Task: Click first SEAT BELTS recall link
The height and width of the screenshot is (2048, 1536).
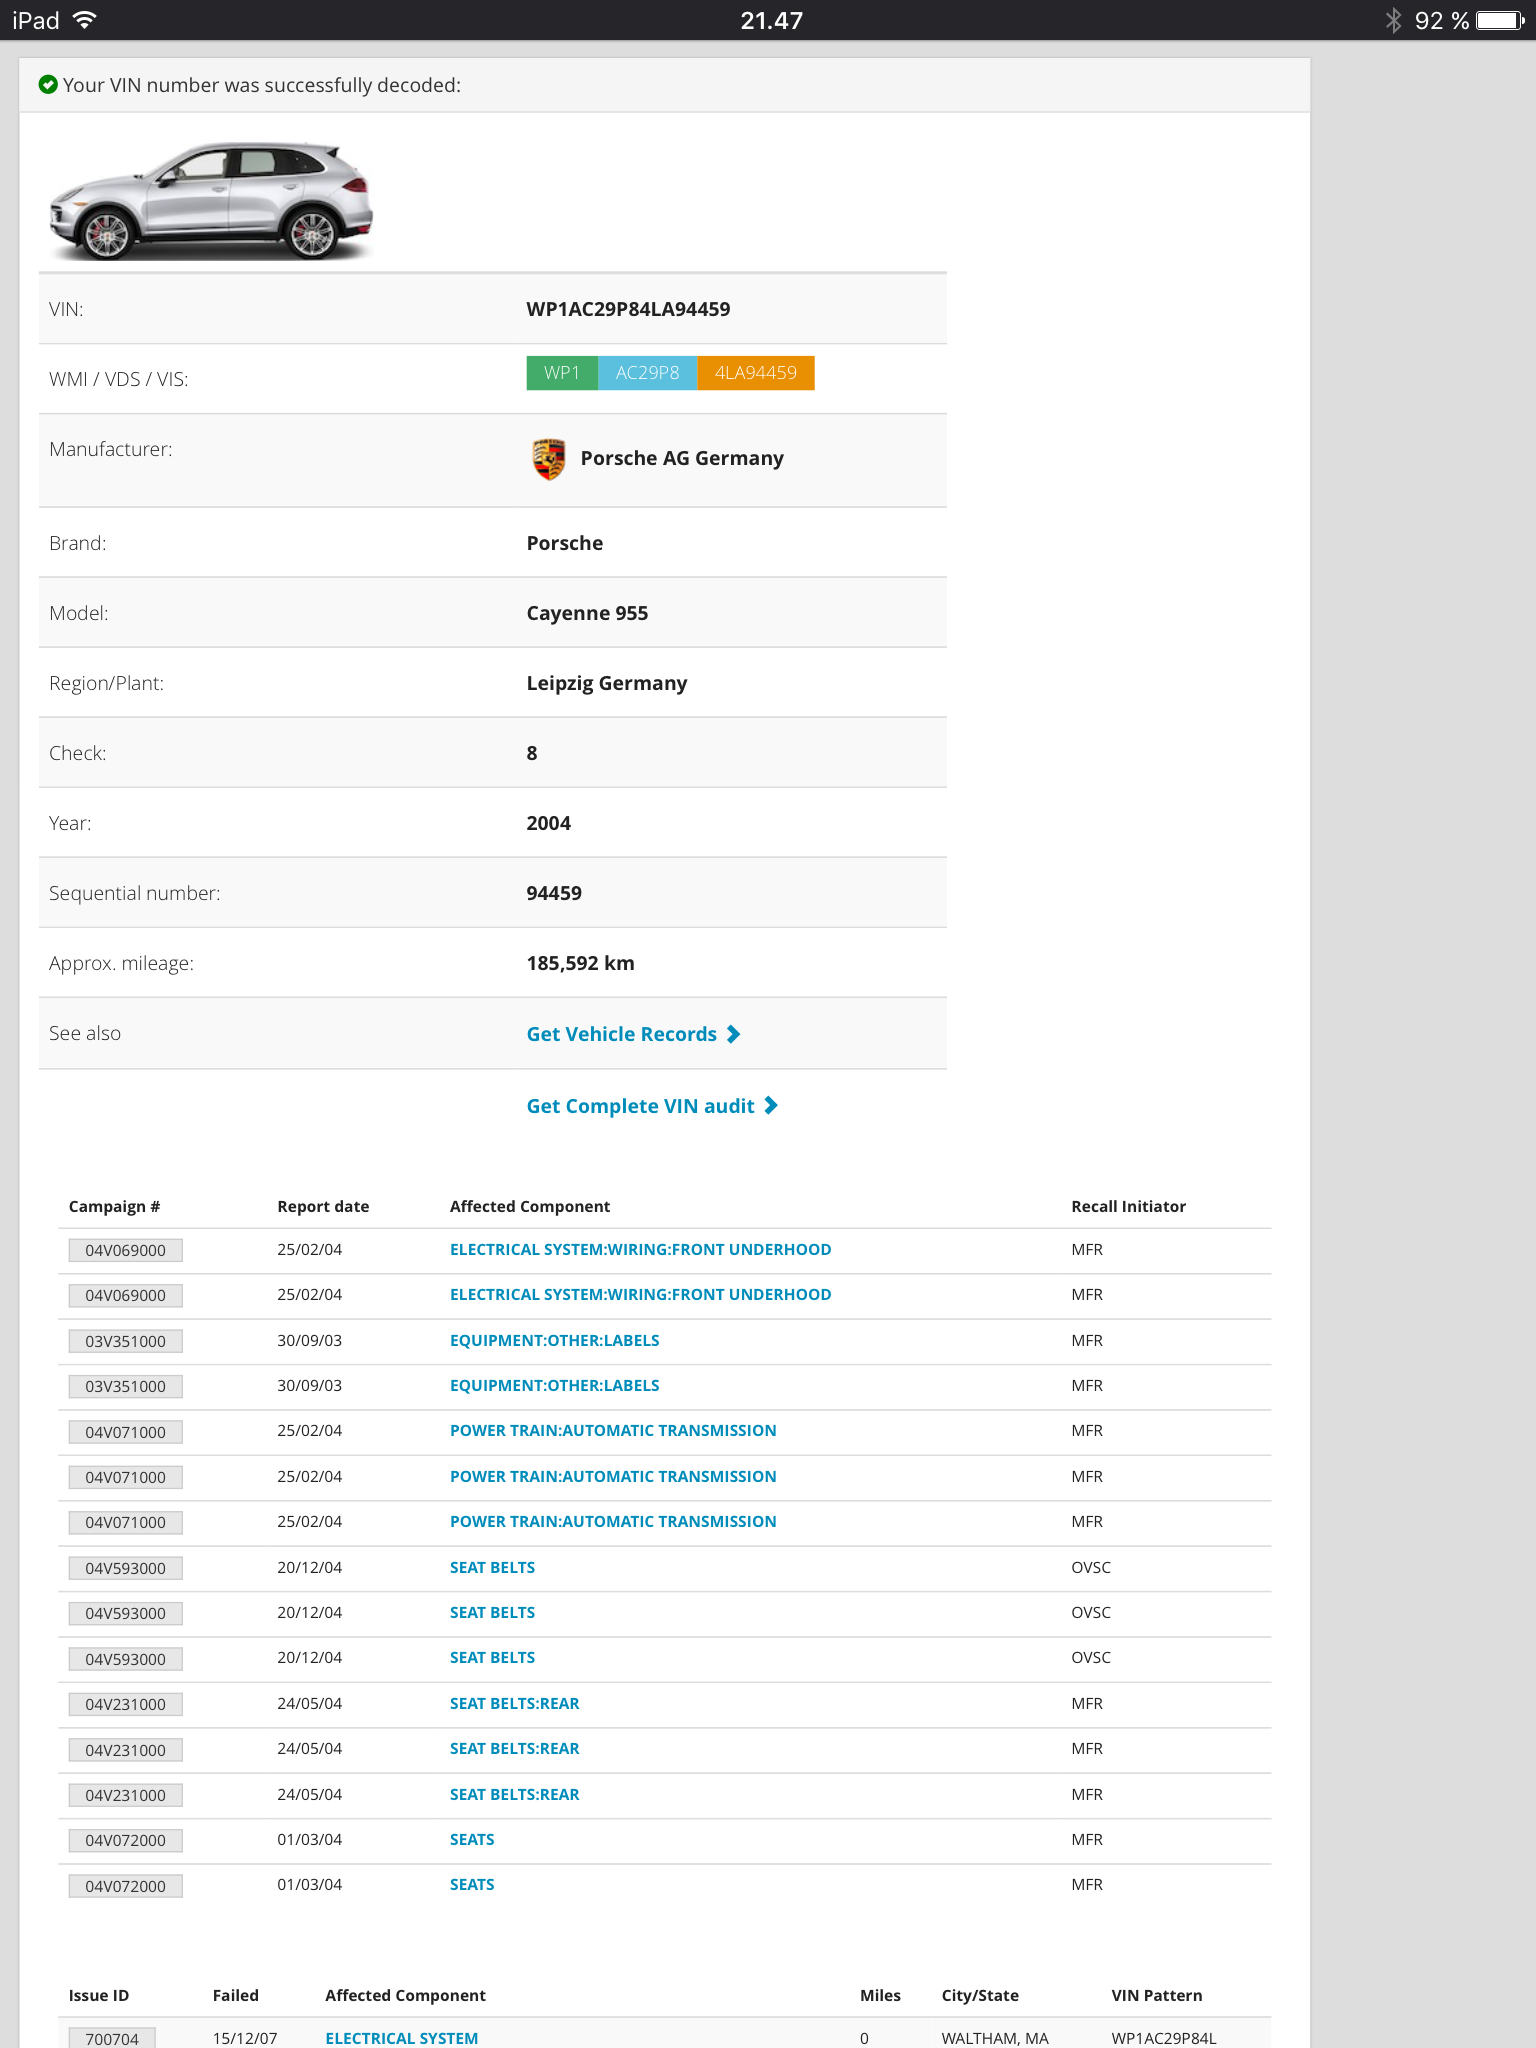Action: point(492,1568)
